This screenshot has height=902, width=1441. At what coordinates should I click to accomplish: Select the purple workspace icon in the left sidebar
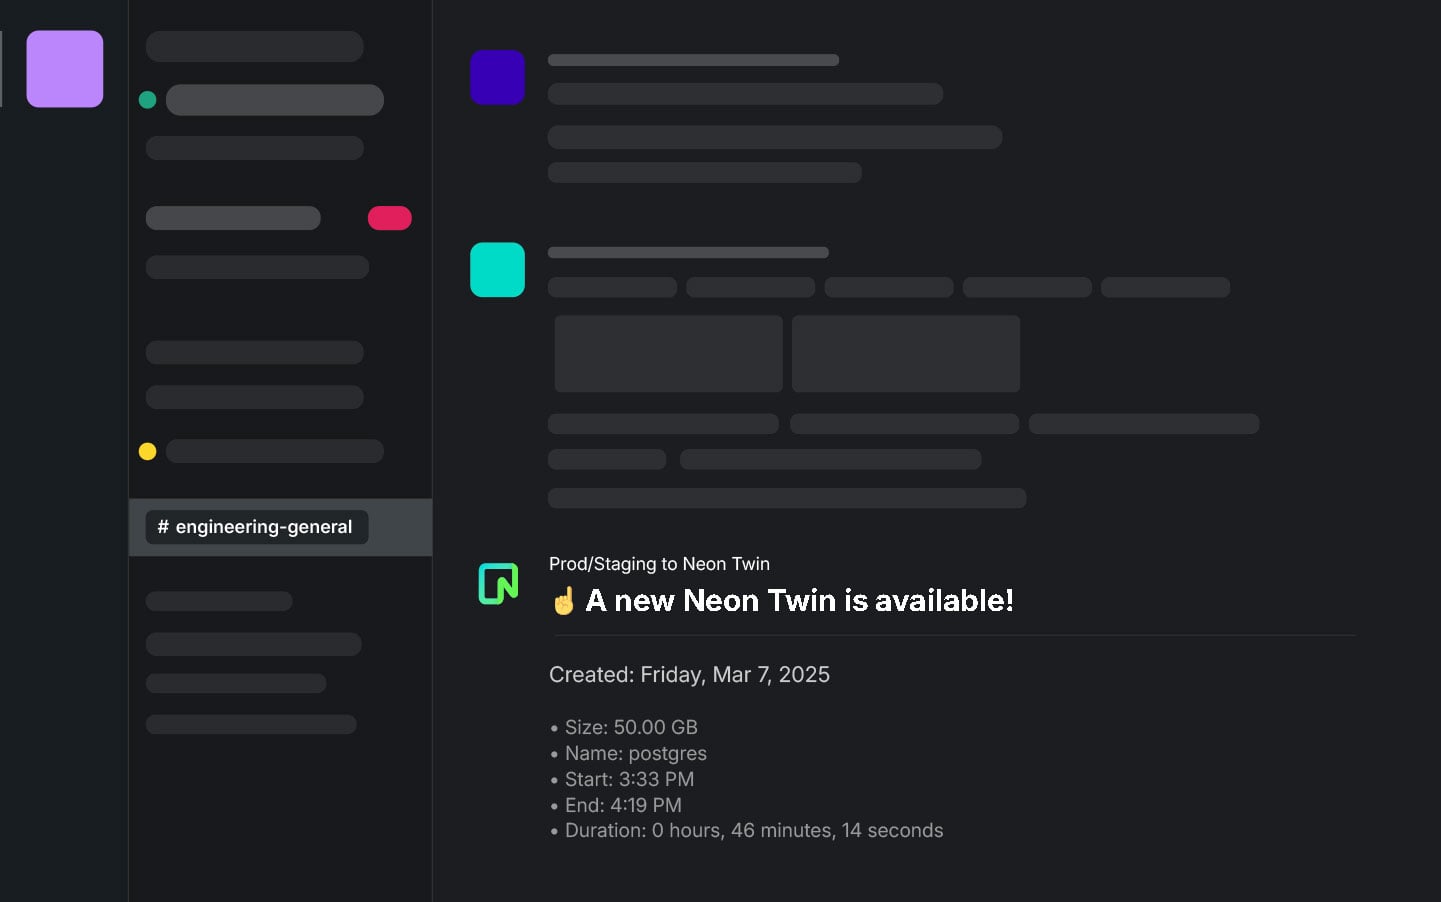click(64, 68)
